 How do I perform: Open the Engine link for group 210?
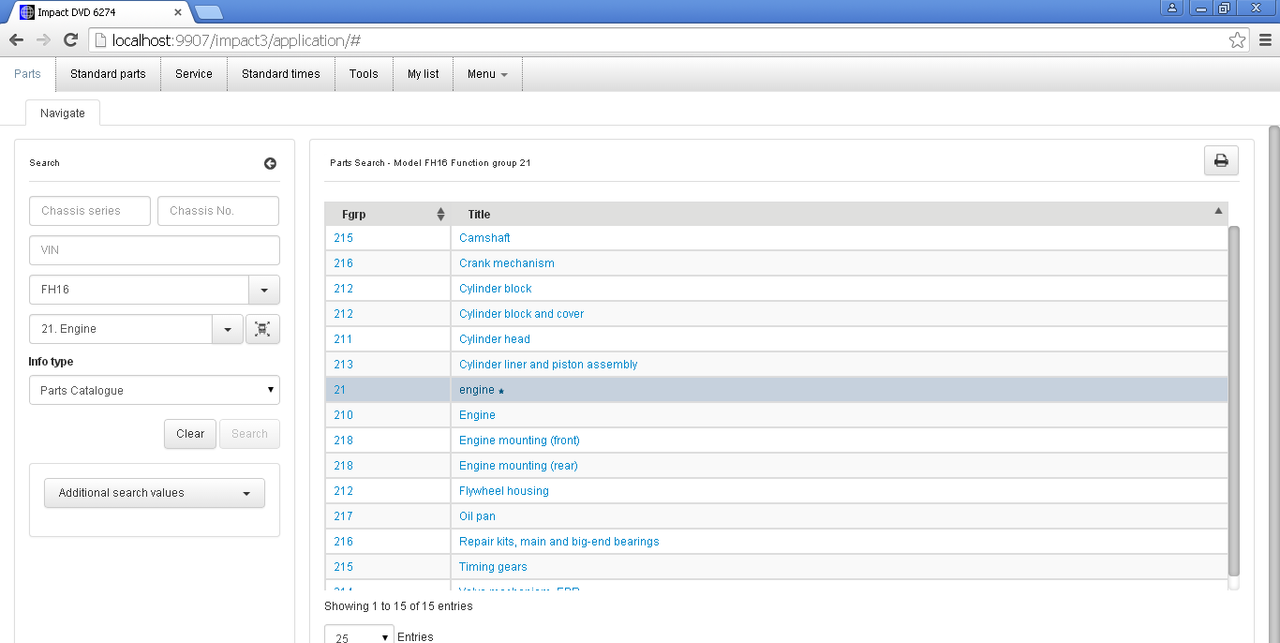pos(477,415)
